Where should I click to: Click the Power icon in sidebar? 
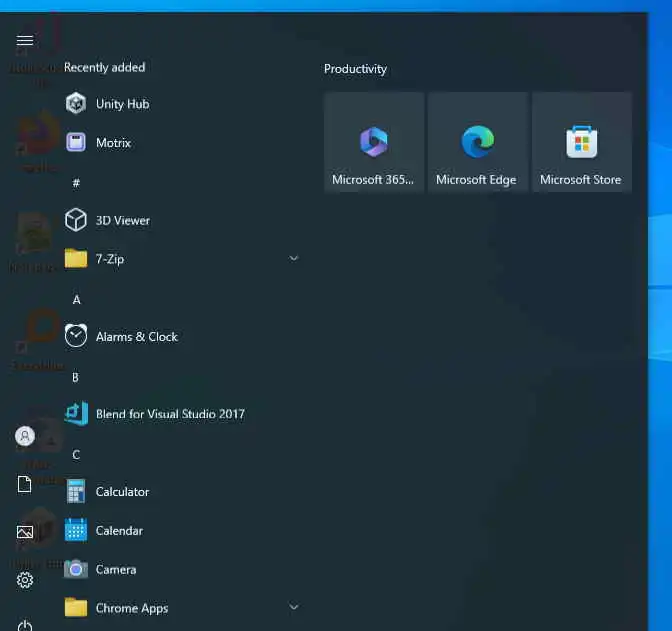coord(25,625)
